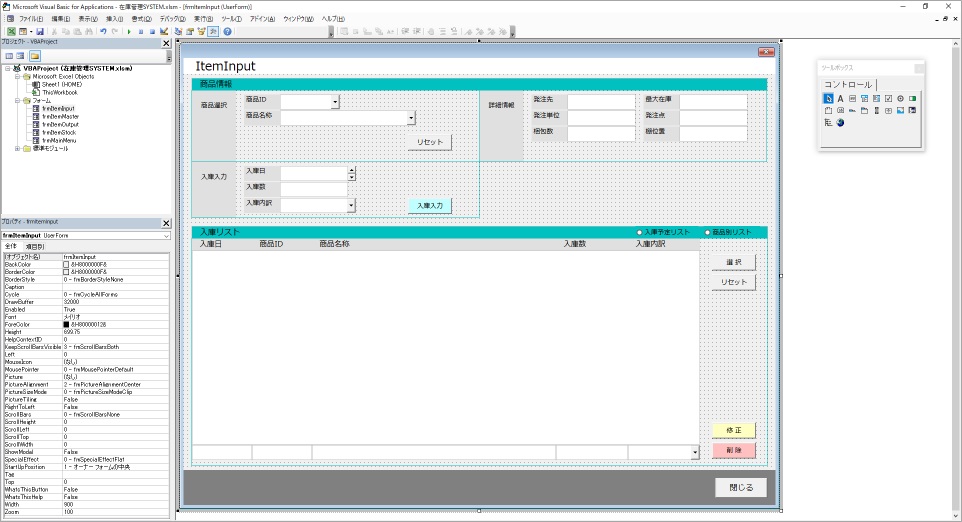
Task: Pick the CommandButton control in the Toolbox
Action: [841, 110]
